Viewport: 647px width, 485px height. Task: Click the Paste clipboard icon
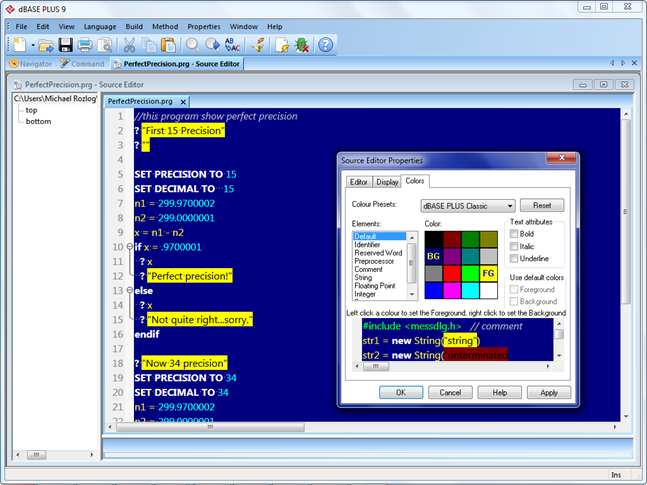(167, 45)
